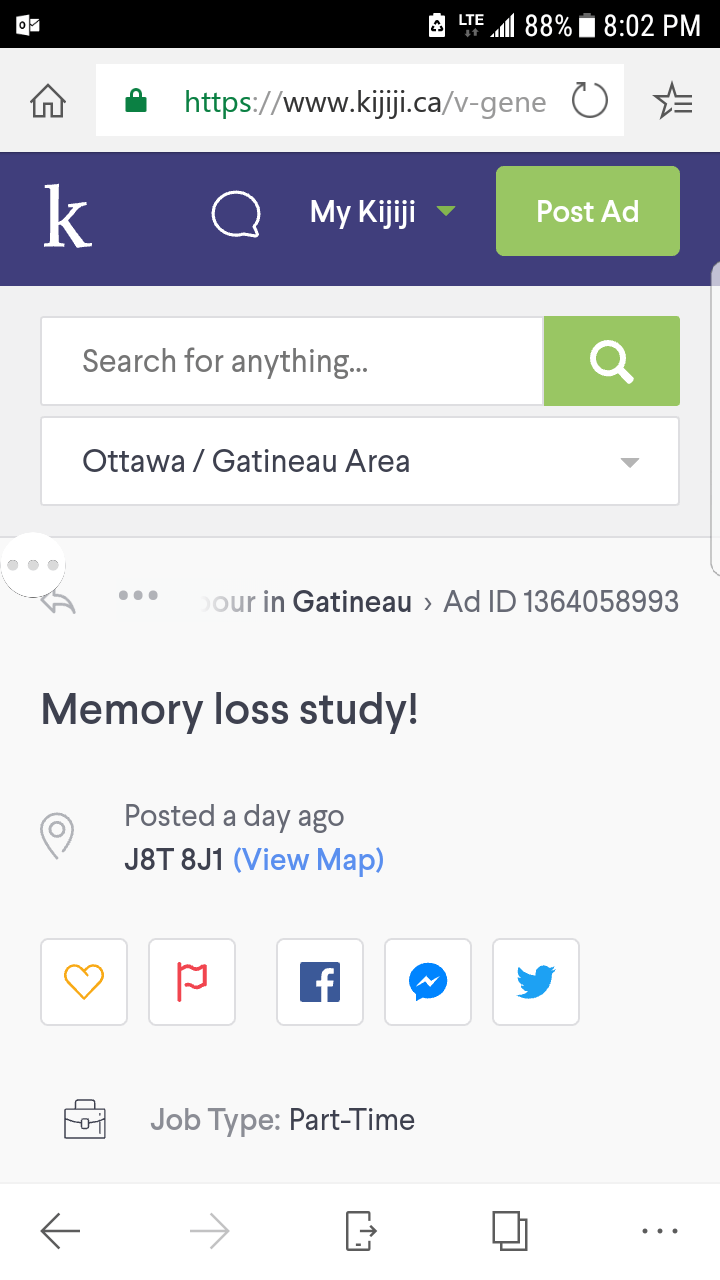
Task: Expand the My Kijiji dropdown menu
Action: click(x=382, y=212)
